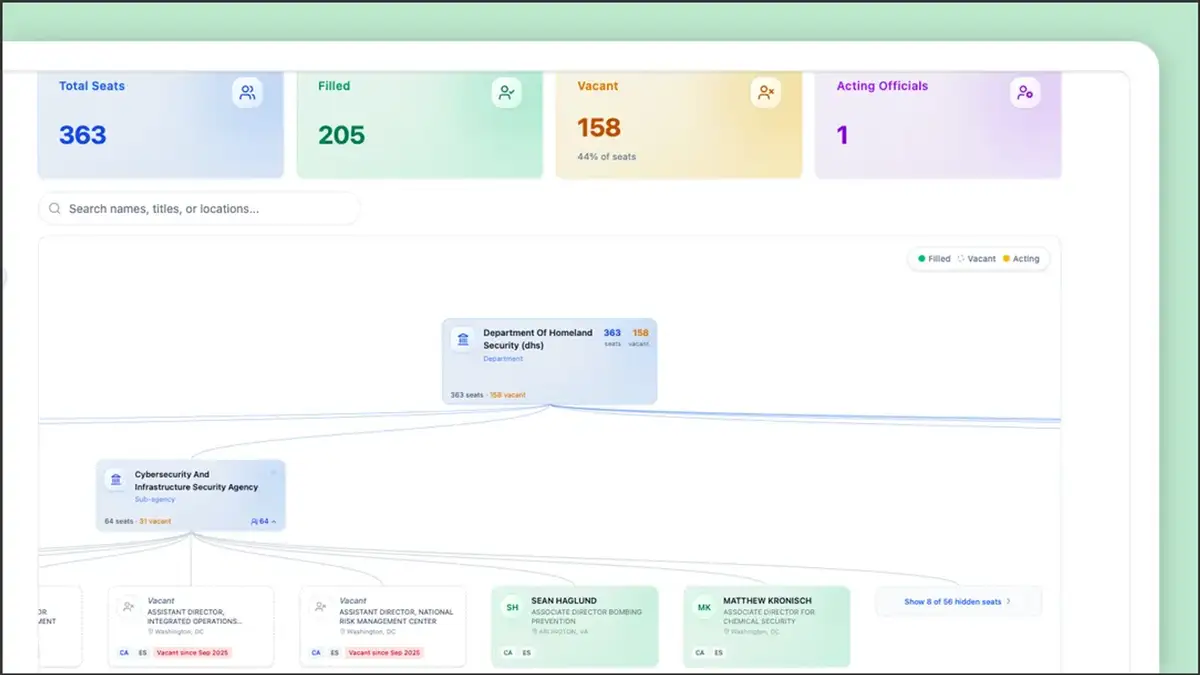The height and width of the screenshot is (675, 1200).
Task: Click the MATTHEW KRONISCH name
Action: click(767, 601)
